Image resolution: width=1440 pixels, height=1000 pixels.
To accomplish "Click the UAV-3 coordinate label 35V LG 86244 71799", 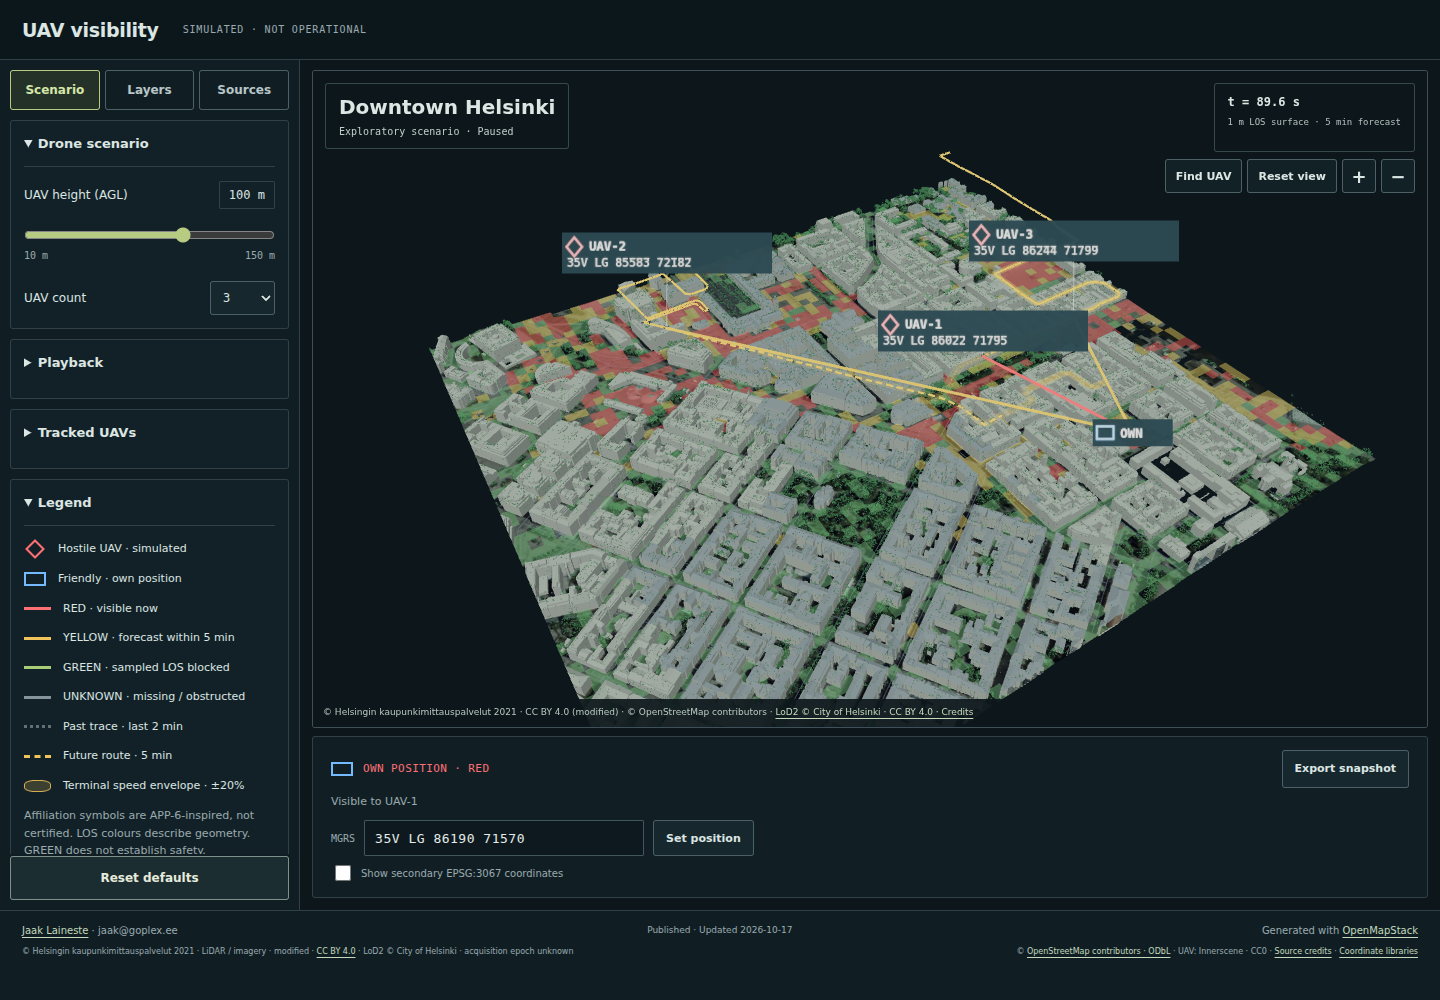I will click(x=1036, y=251).
